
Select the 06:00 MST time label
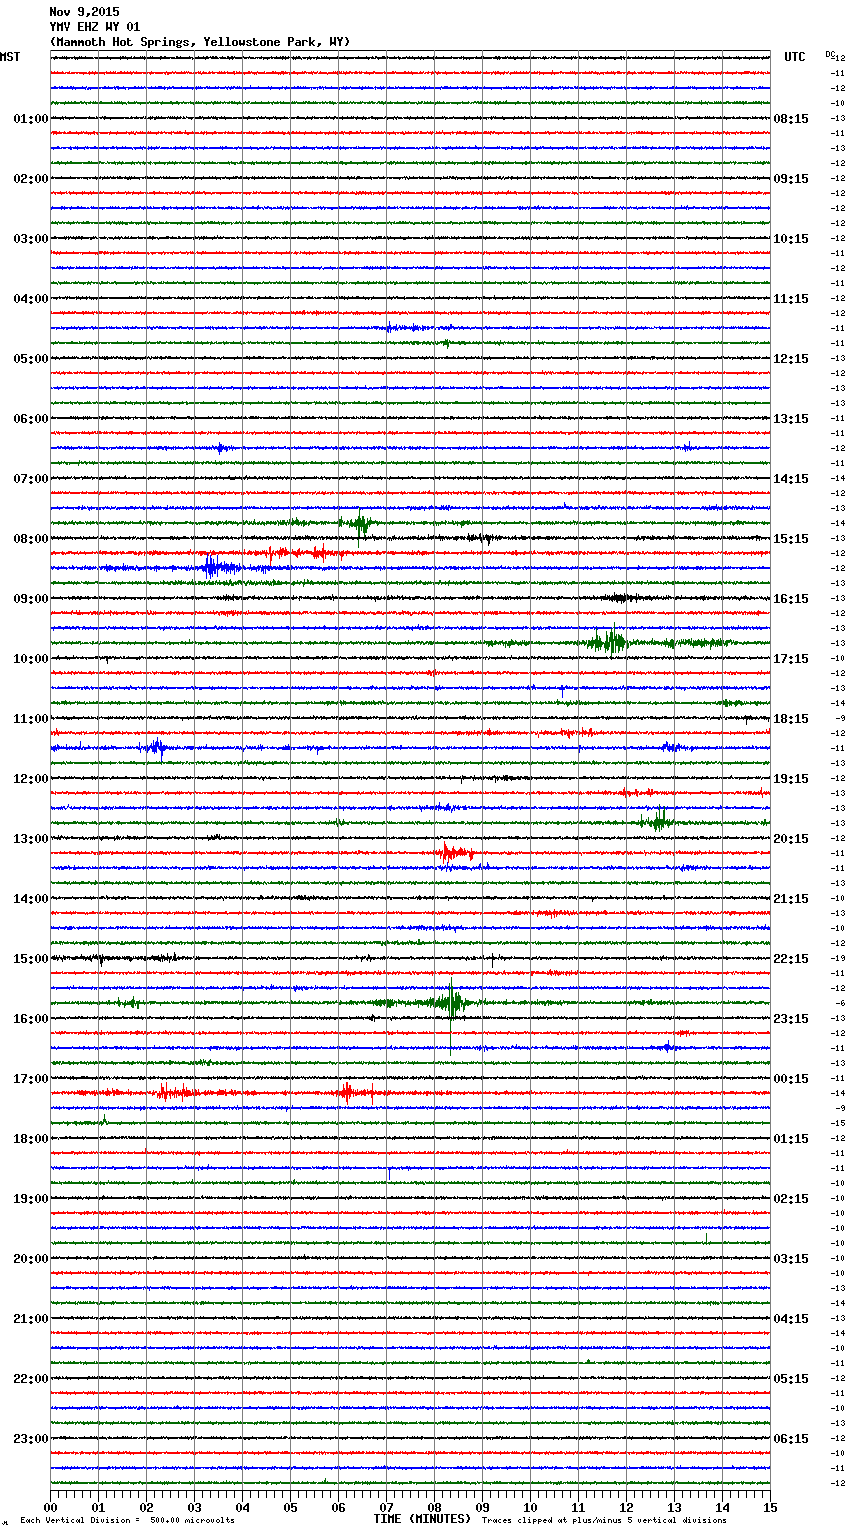31,419
